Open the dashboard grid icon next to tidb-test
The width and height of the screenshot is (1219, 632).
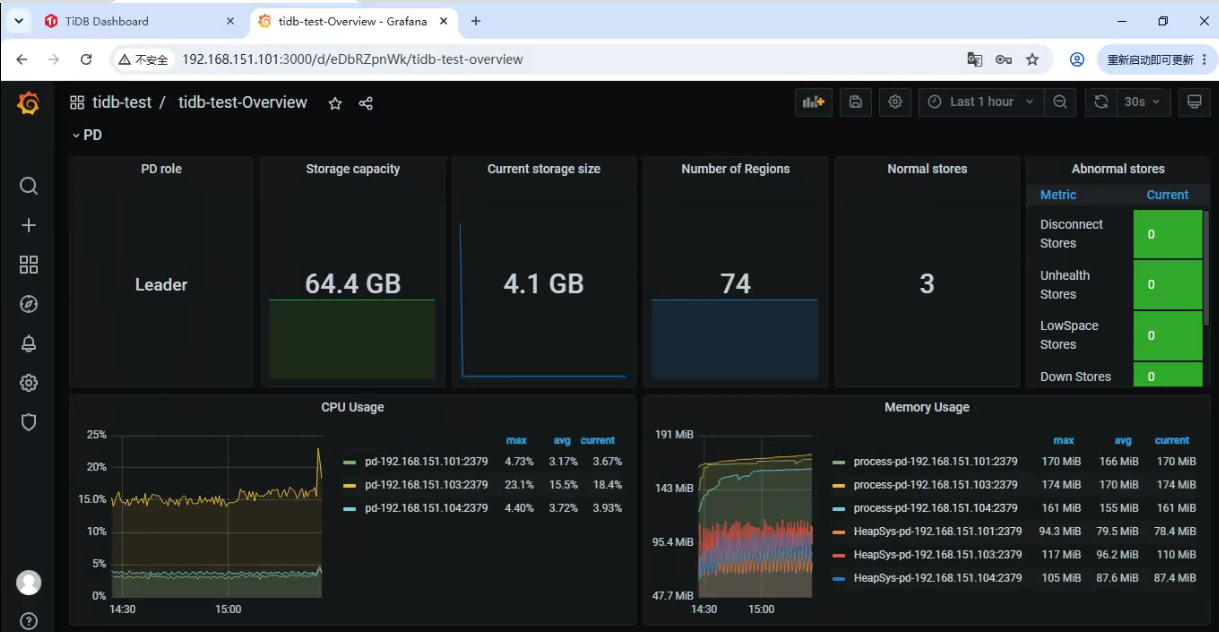(77, 102)
